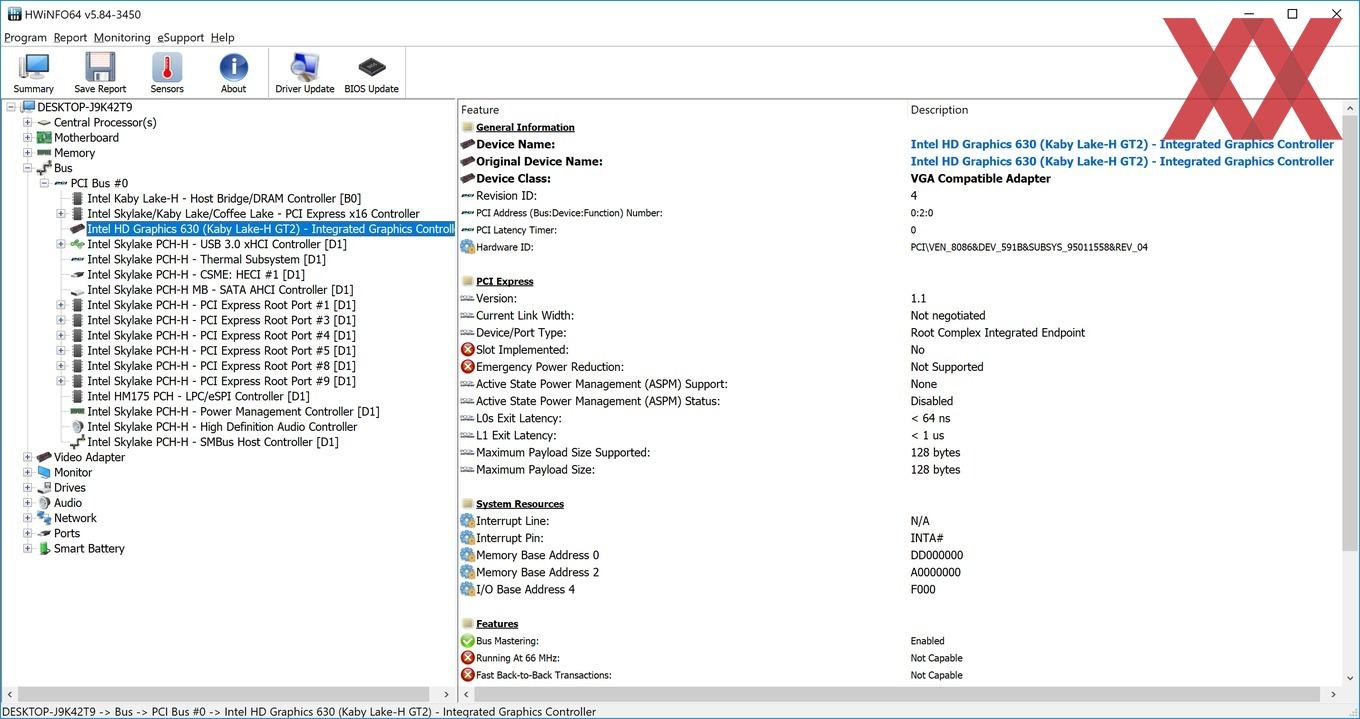Click the Device Name value link
The height and width of the screenshot is (719, 1360).
1122,144
